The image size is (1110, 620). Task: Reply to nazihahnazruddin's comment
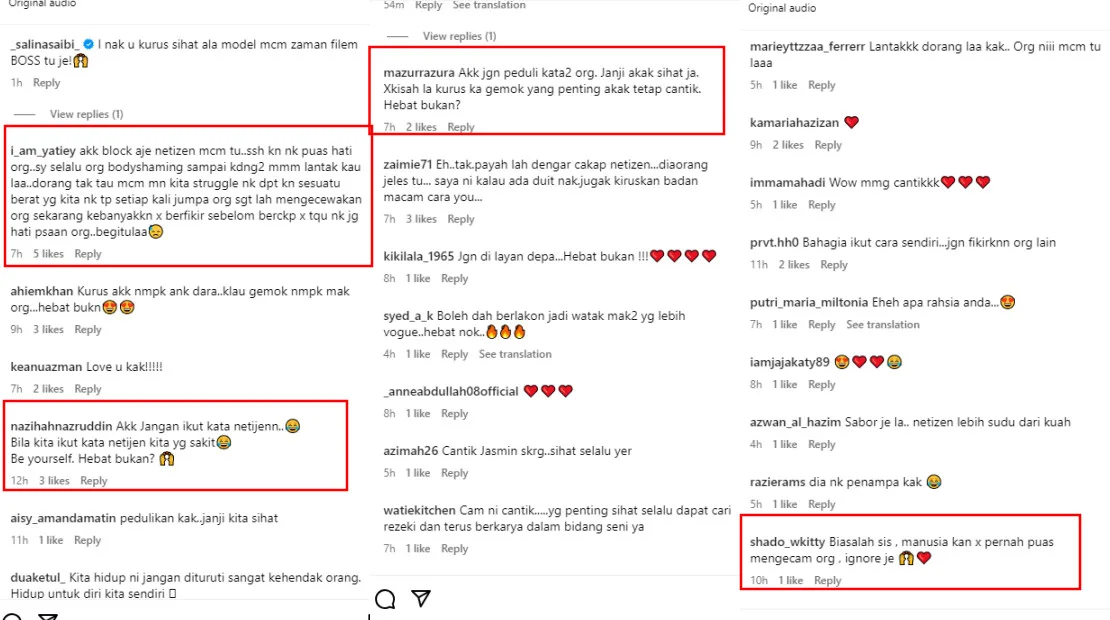click(x=94, y=481)
